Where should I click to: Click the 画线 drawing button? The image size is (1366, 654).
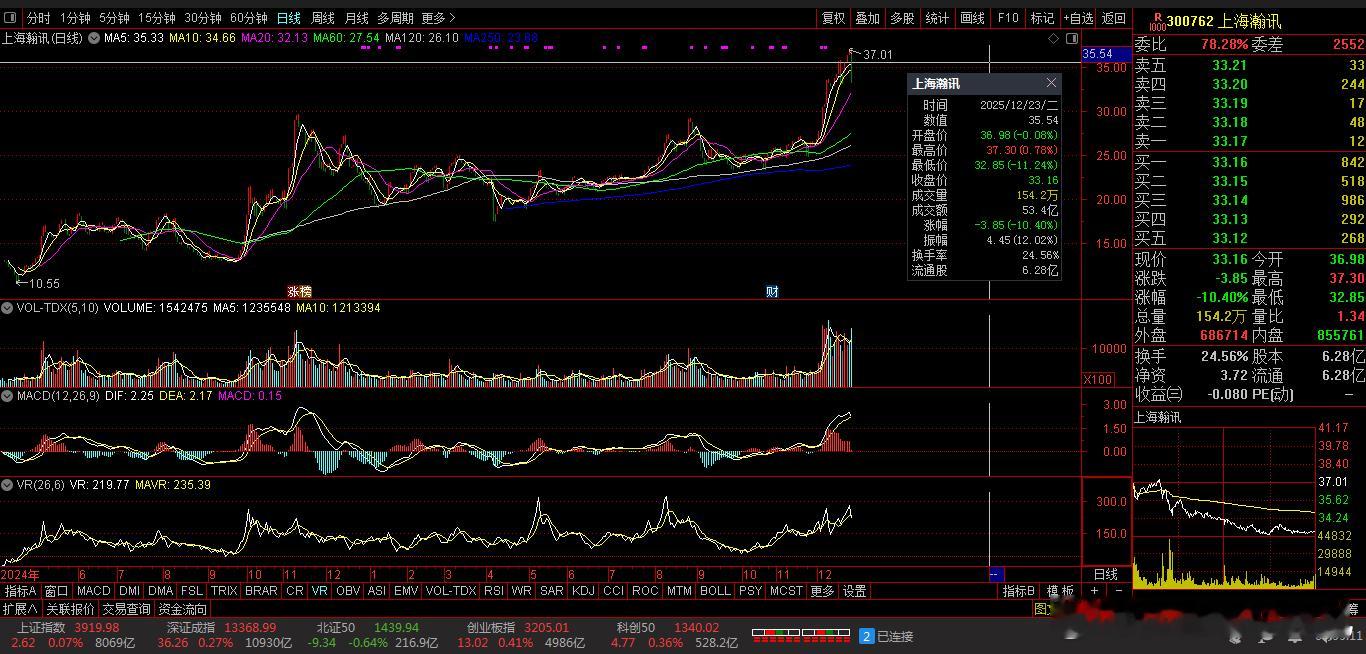point(973,18)
